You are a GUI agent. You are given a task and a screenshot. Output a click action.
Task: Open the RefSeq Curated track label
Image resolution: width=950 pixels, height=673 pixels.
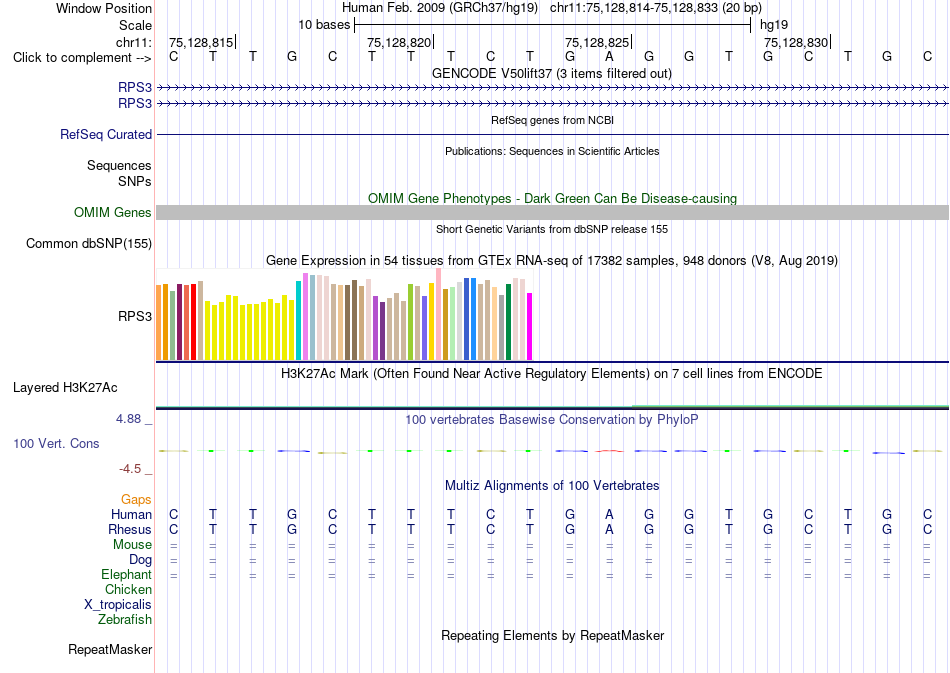click(x=105, y=134)
